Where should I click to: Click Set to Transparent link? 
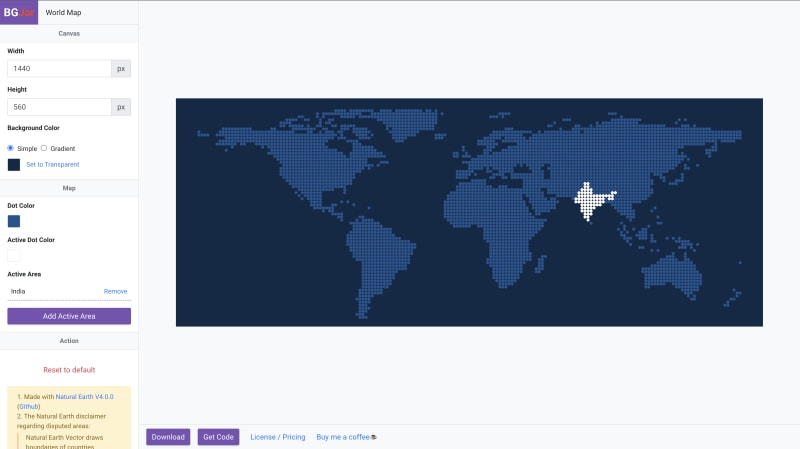pos(53,164)
